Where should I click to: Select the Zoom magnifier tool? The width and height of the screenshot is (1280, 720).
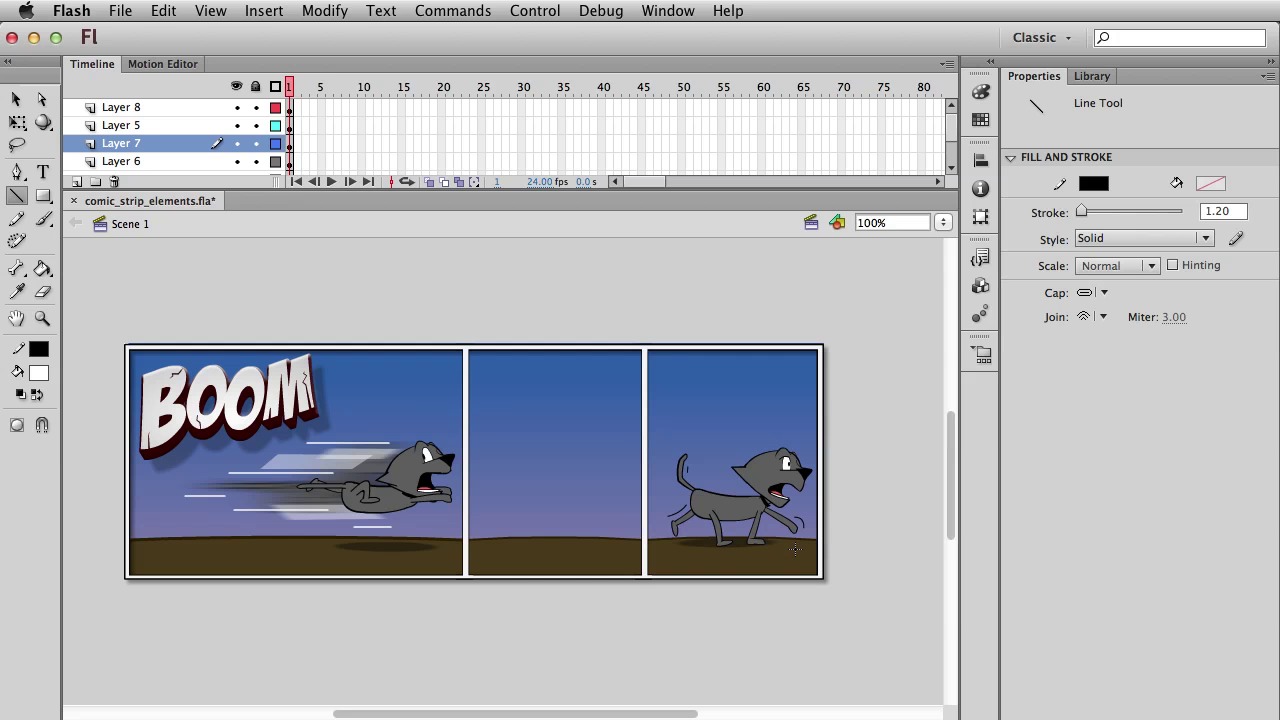(43, 318)
